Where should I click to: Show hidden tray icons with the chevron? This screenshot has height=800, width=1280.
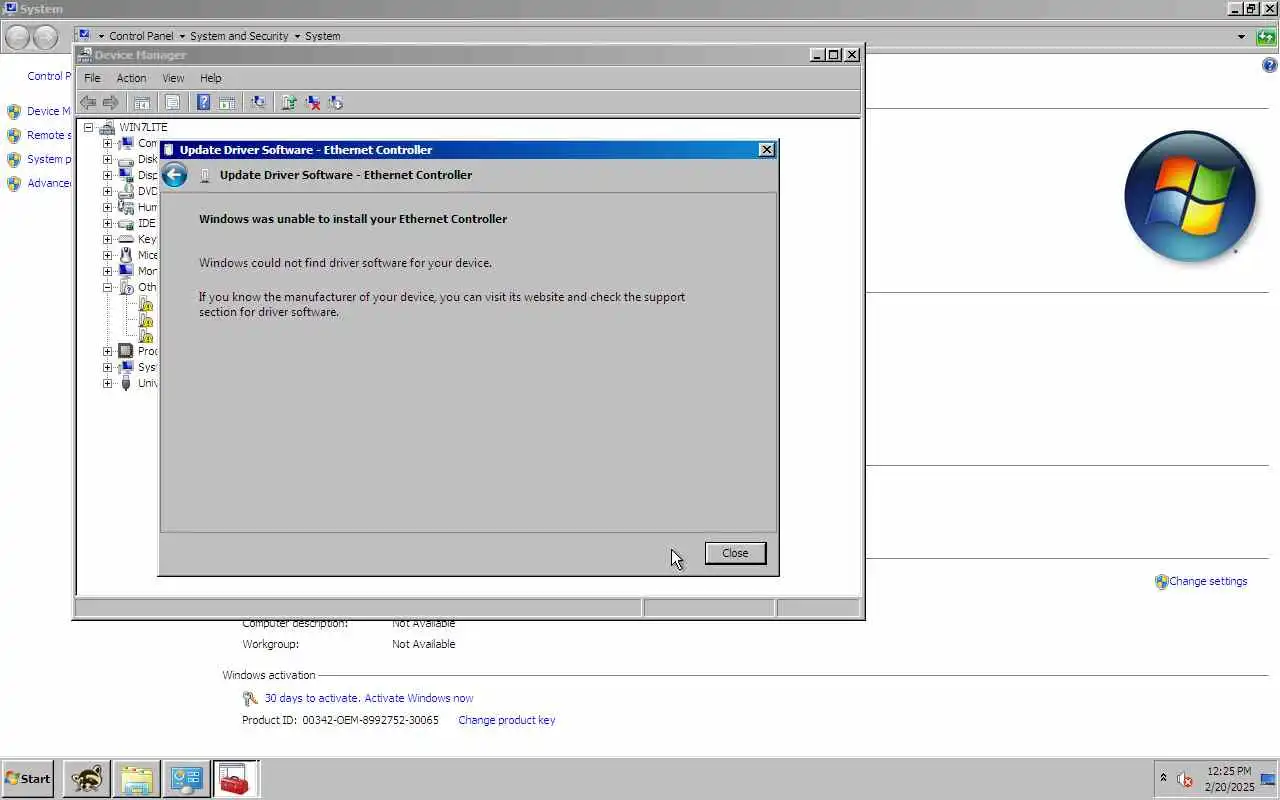pos(1163,778)
